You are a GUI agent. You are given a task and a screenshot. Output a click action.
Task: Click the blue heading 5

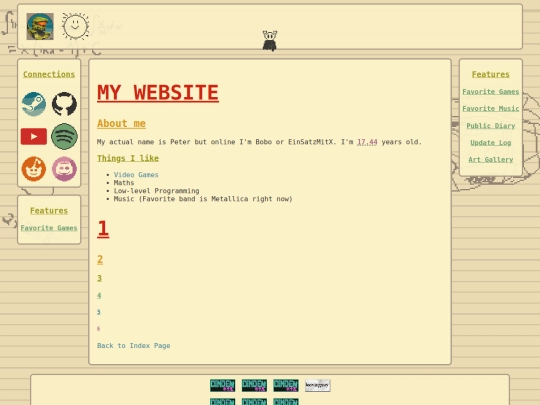tap(98, 312)
